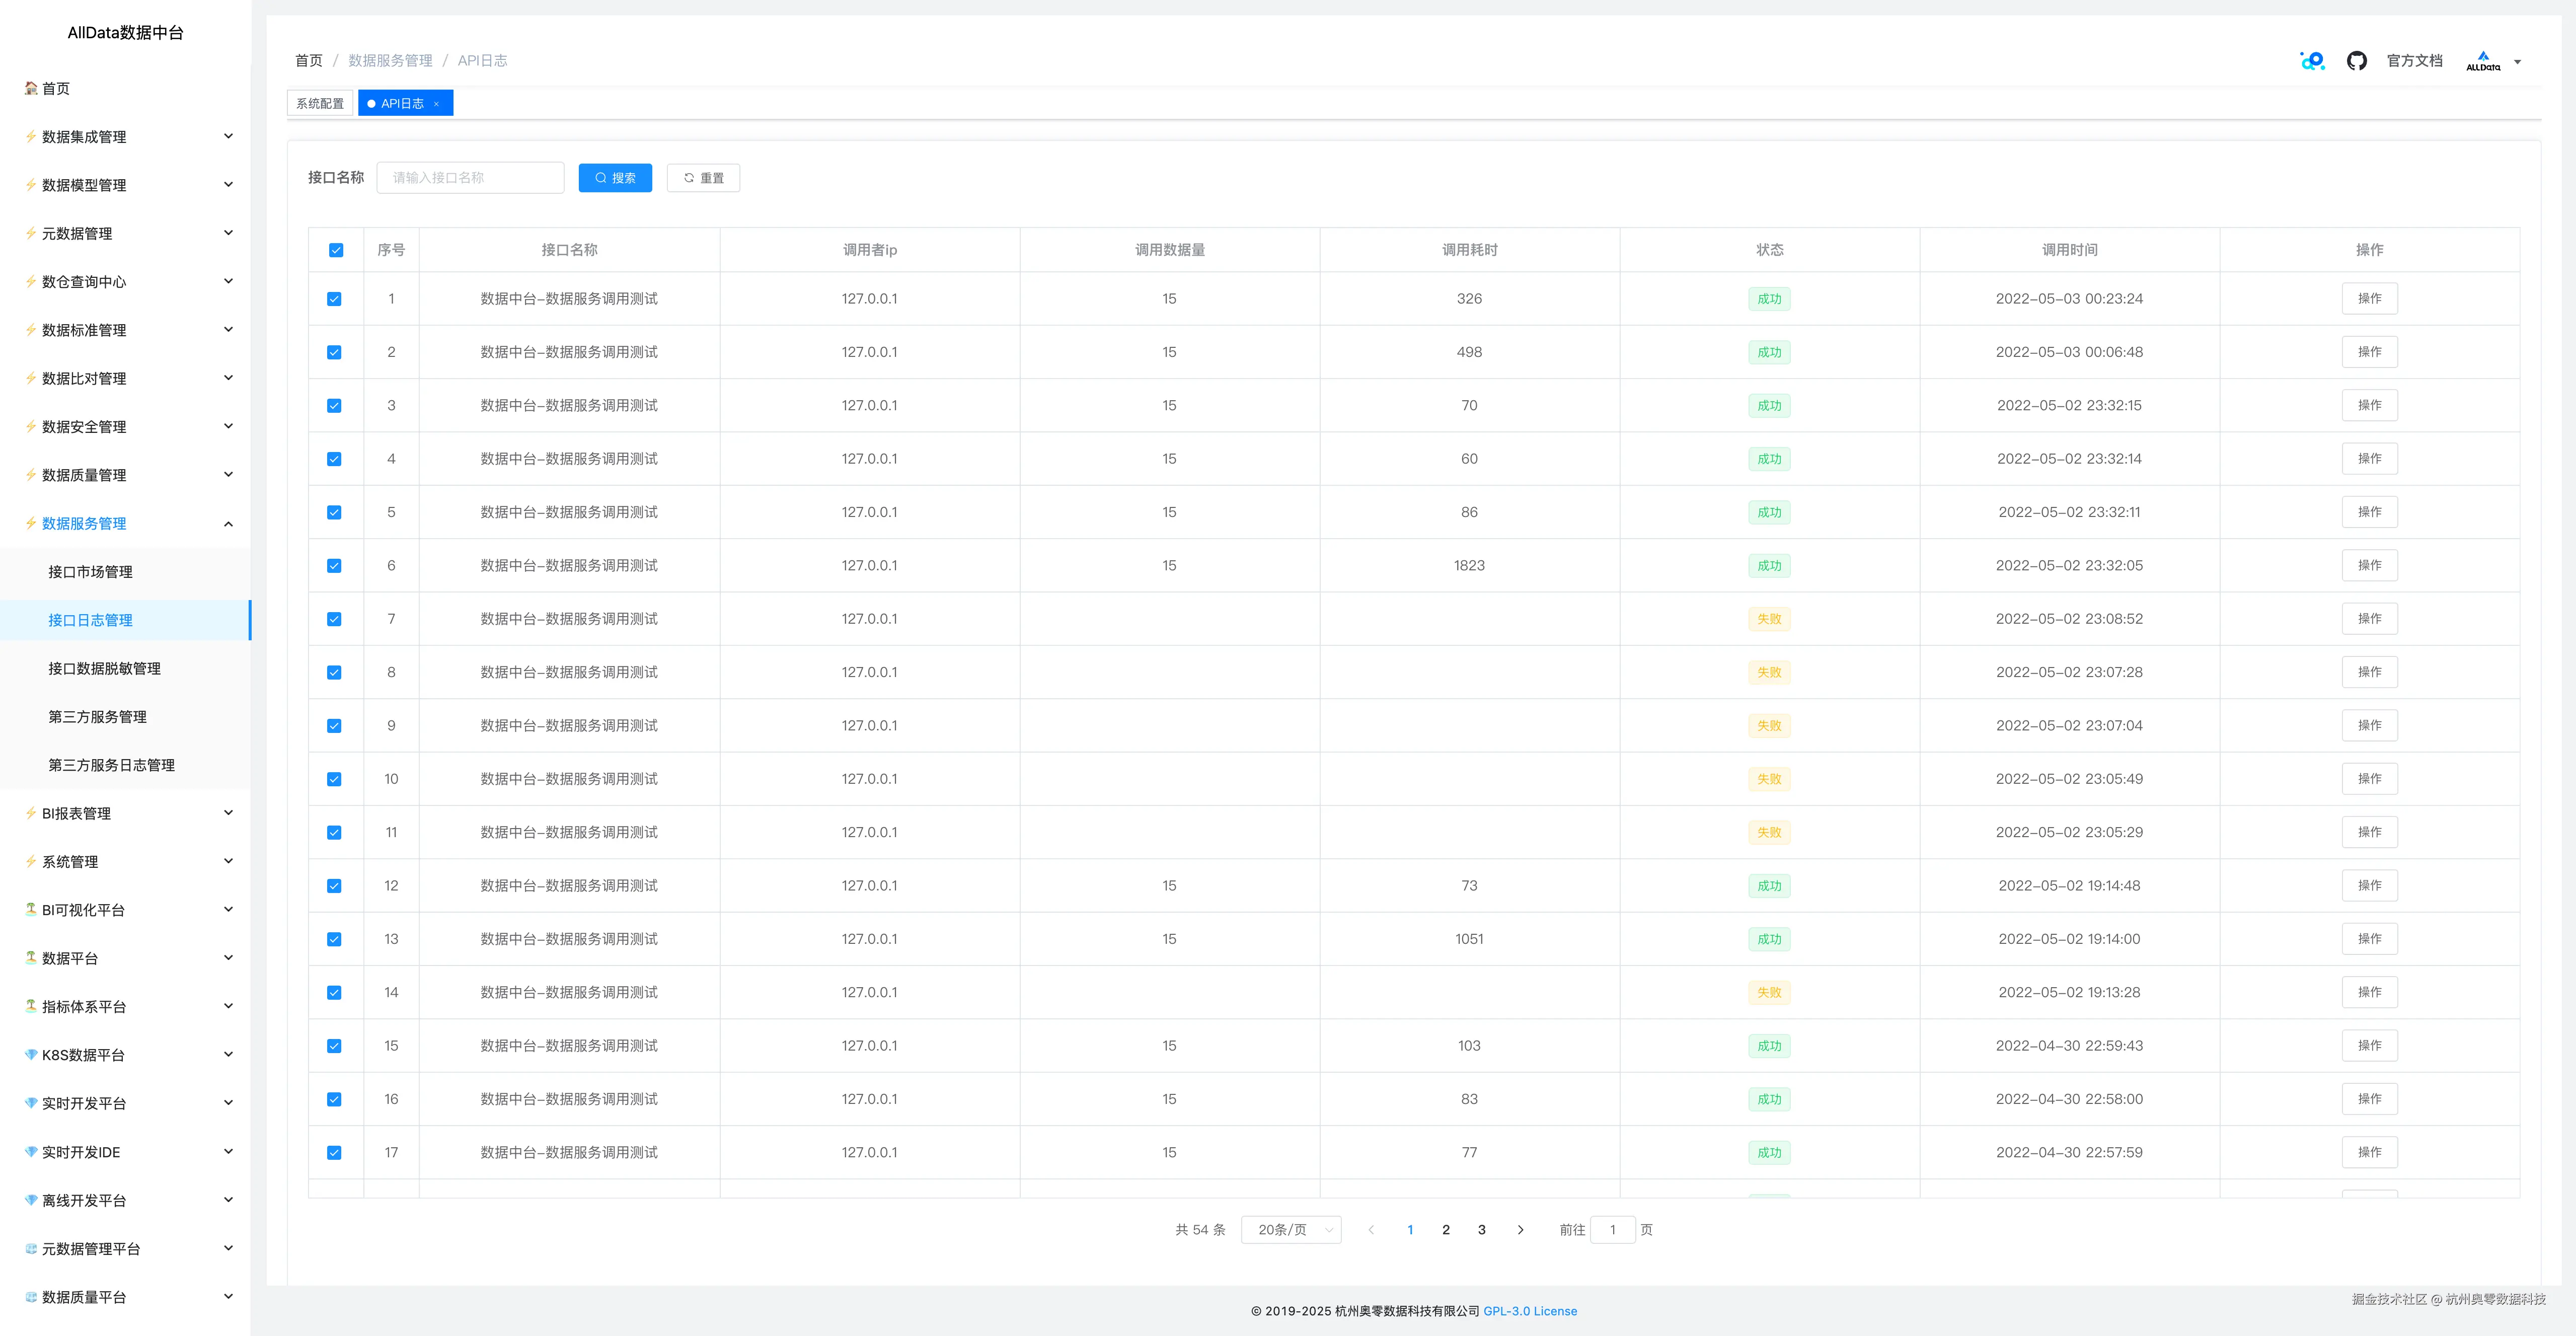Click the blue 搜索 button
Screen dimensions: 2576x1336
(615, 178)
